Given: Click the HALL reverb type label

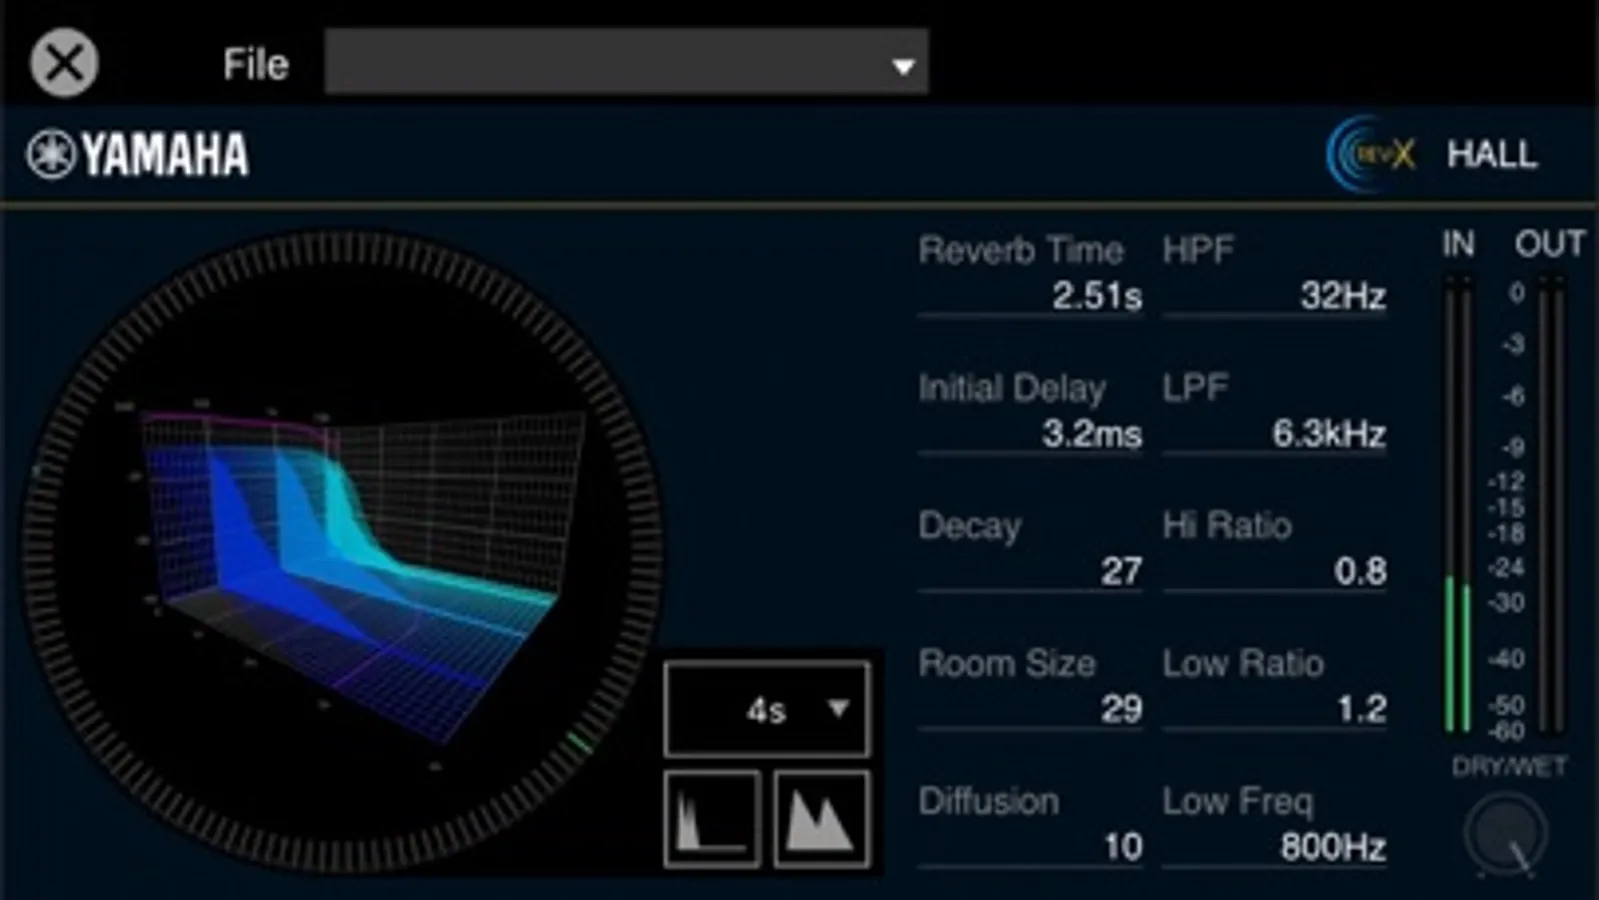Looking at the screenshot, I should click(1492, 155).
